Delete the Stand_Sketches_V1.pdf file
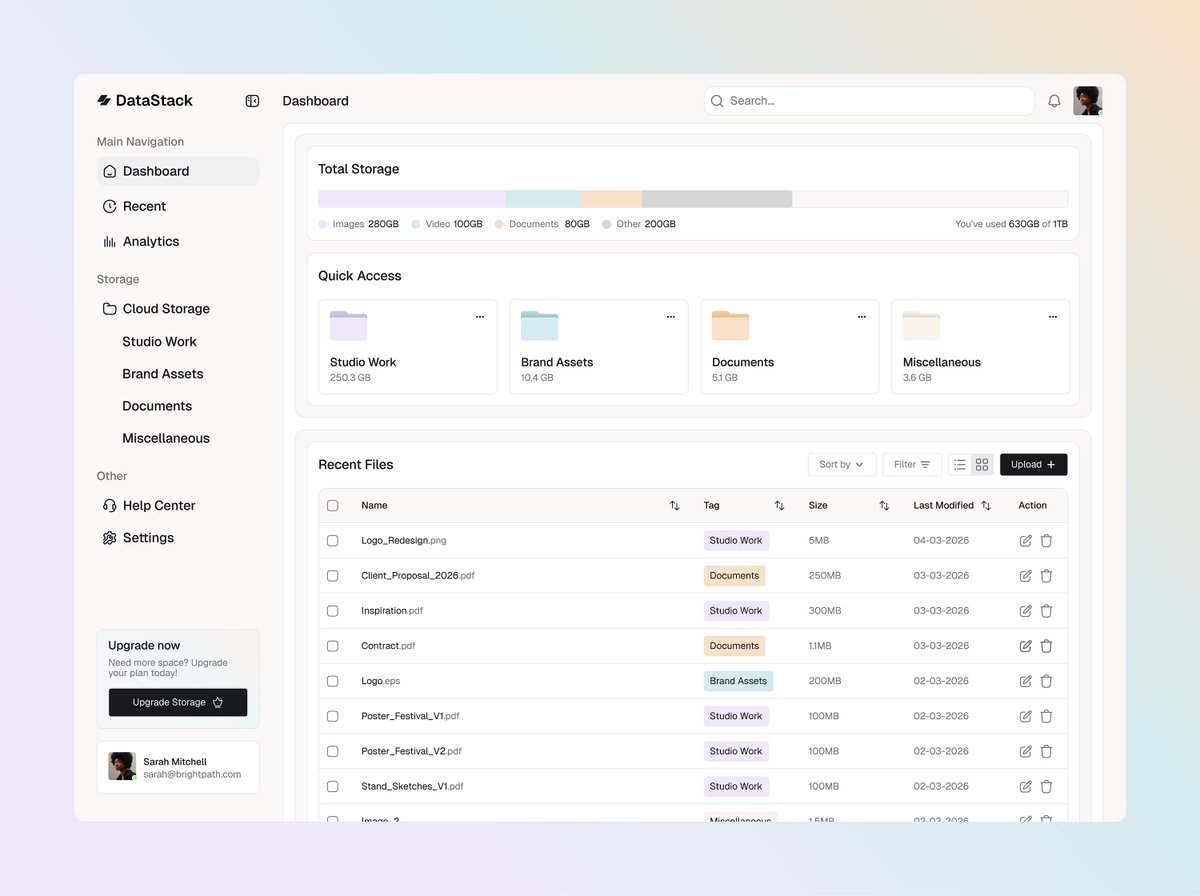The width and height of the screenshot is (1200, 896). [x=1046, y=786]
